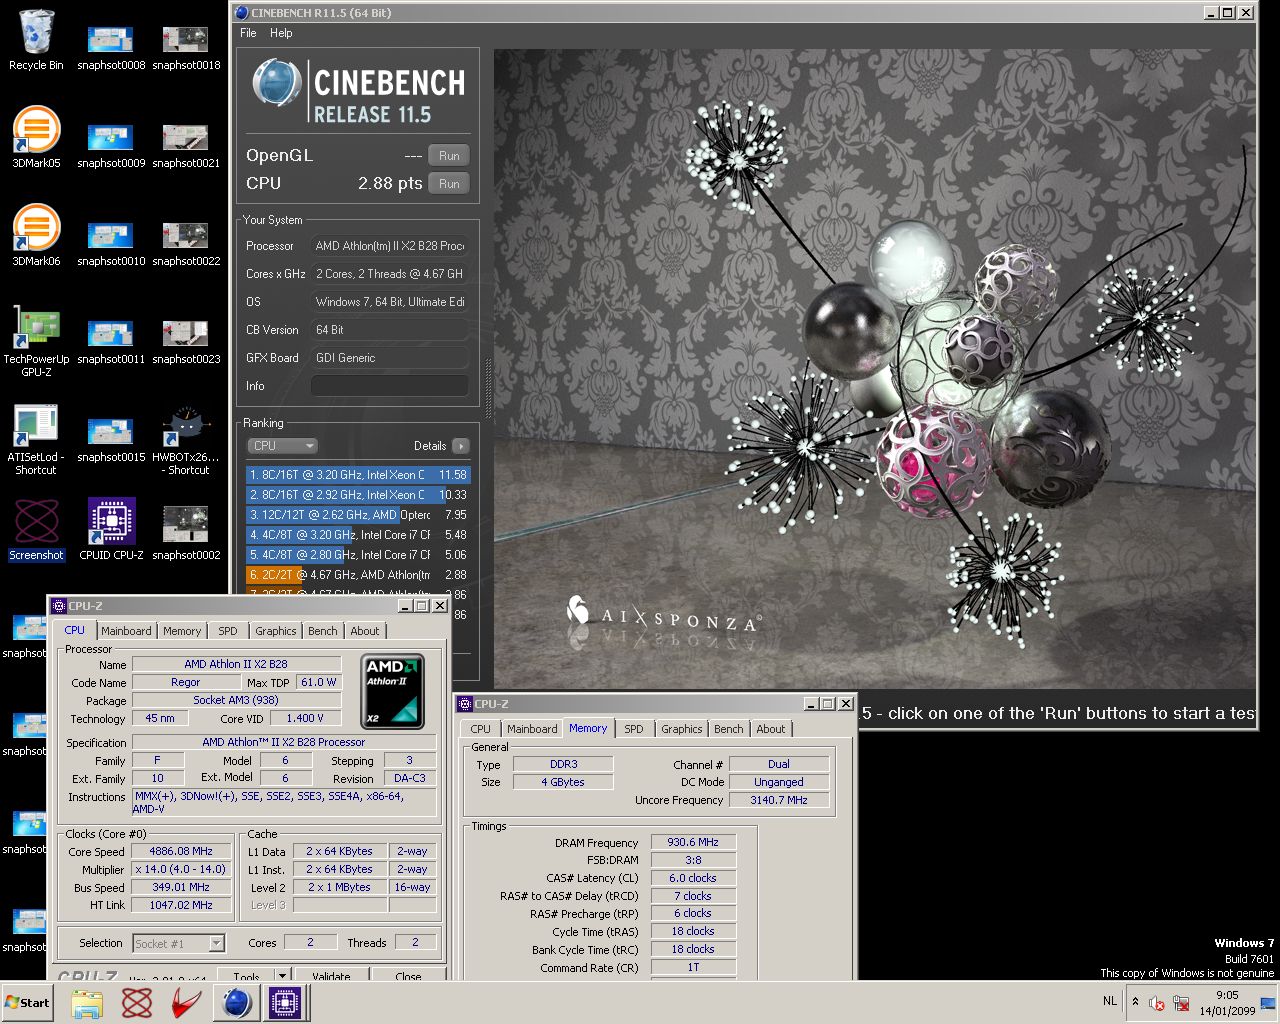
Task: Open Graphics tab in memory CPU-Z window
Action: [682, 729]
